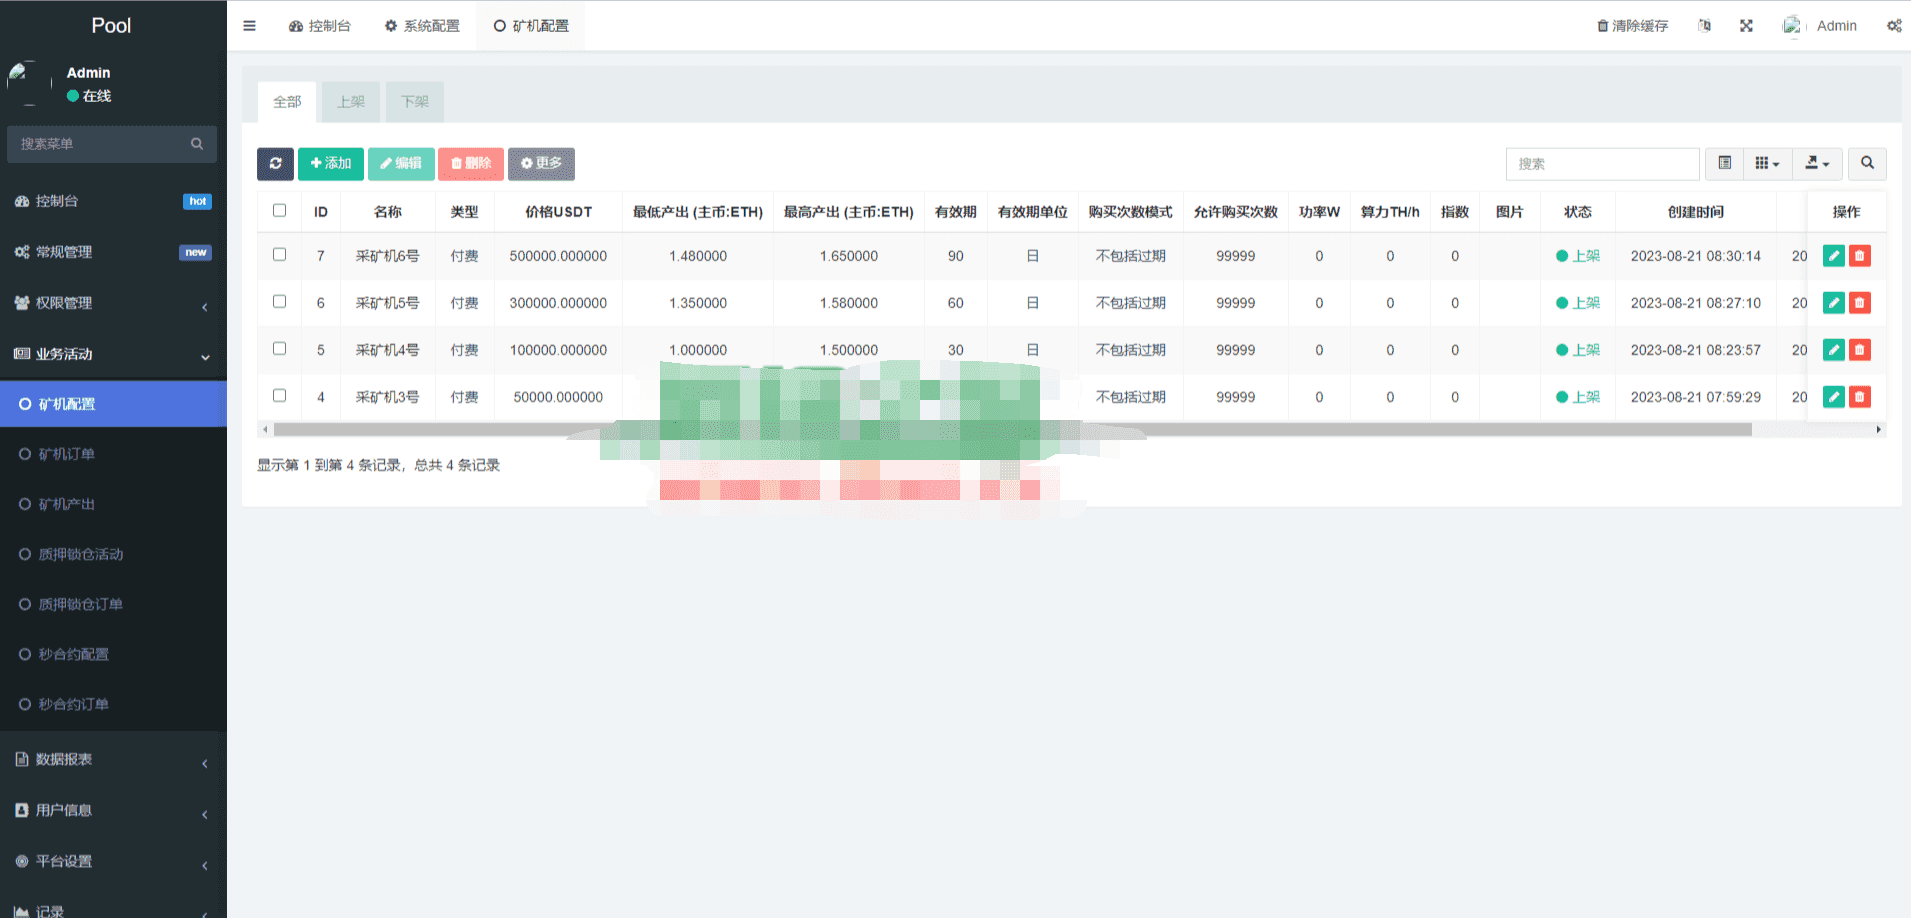Click the search magnifier button beside the table tools

coord(1867,164)
